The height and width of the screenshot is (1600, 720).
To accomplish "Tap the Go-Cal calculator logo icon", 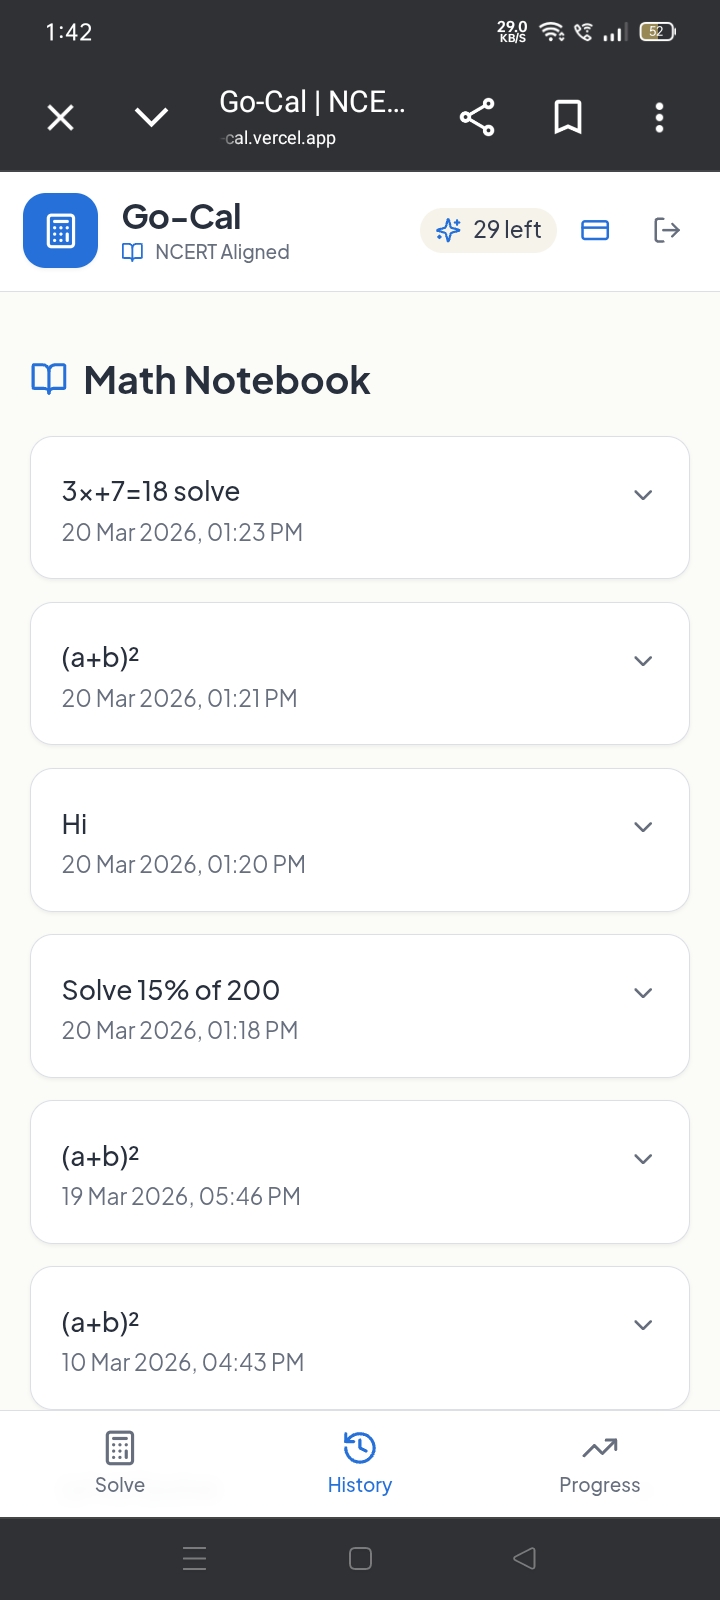I will tap(60, 231).
